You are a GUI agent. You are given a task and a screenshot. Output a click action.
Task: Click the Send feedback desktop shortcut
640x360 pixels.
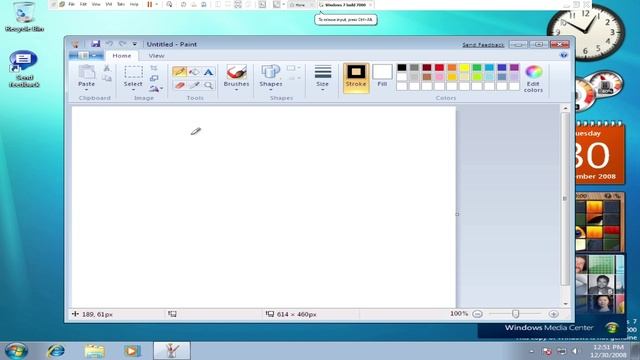(24, 69)
